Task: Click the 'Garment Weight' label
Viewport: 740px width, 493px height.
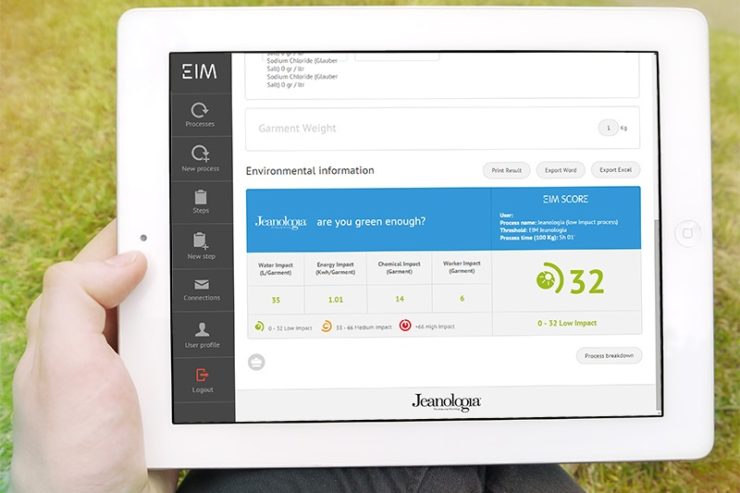Action: tap(297, 128)
